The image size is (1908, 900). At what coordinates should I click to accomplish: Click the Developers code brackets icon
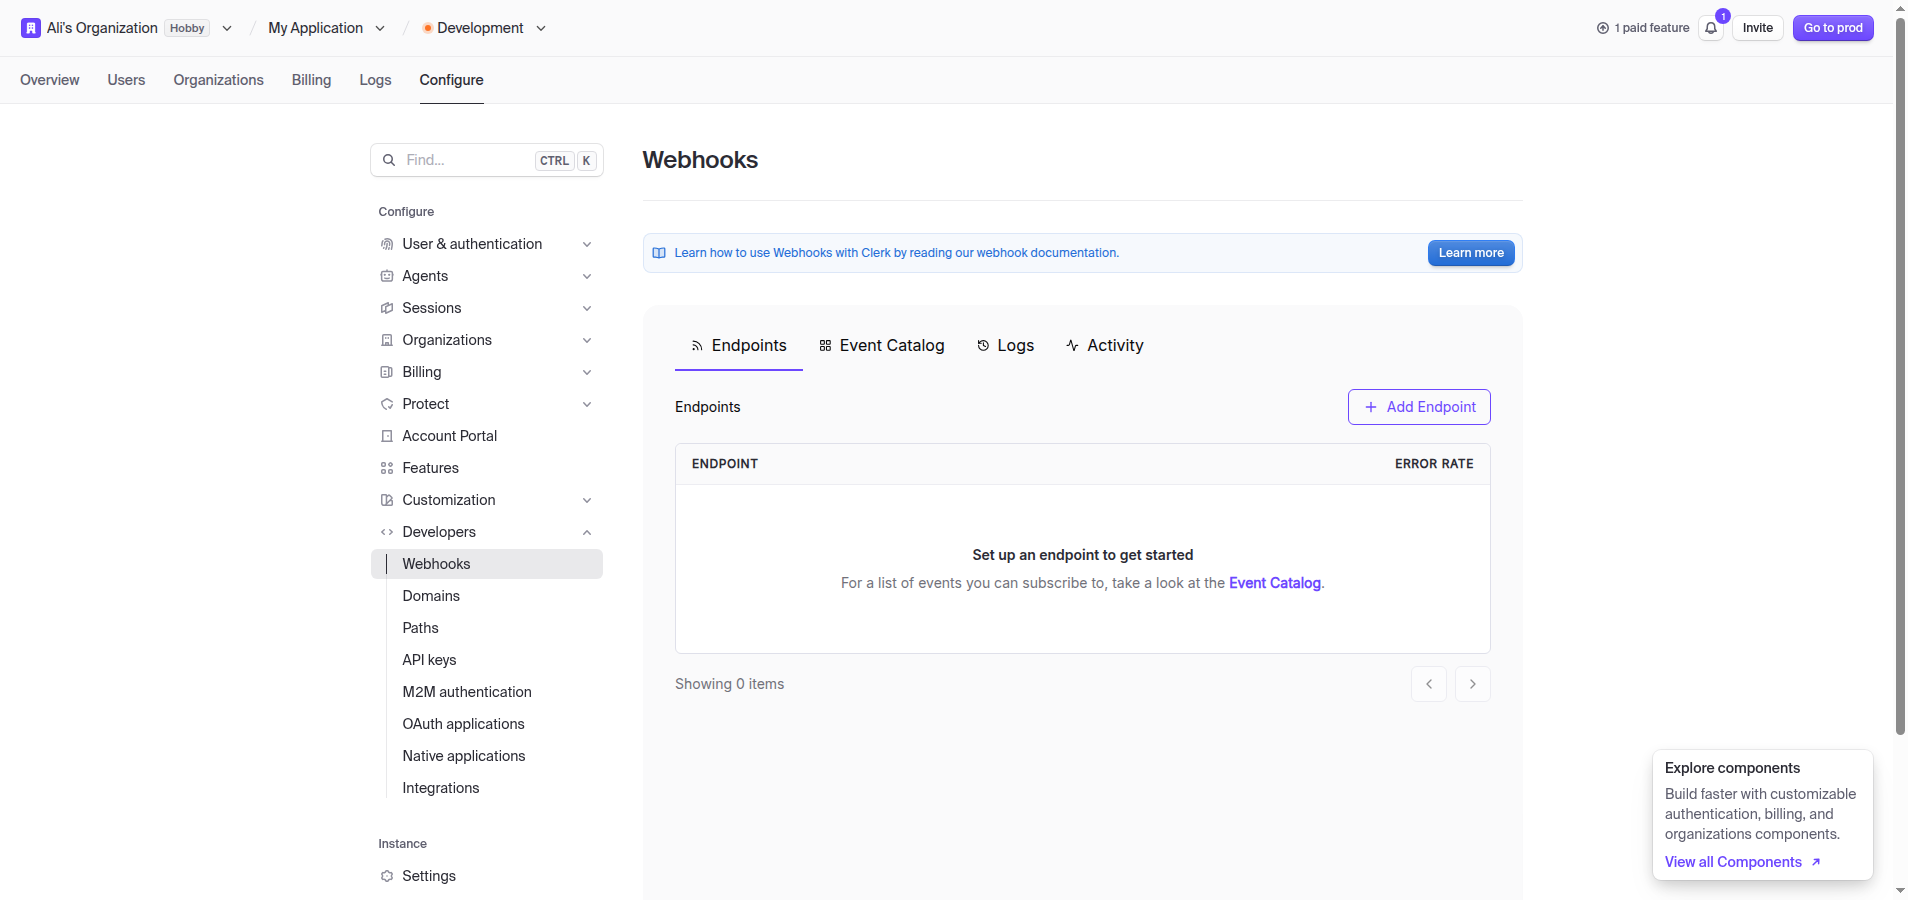(387, 532)
